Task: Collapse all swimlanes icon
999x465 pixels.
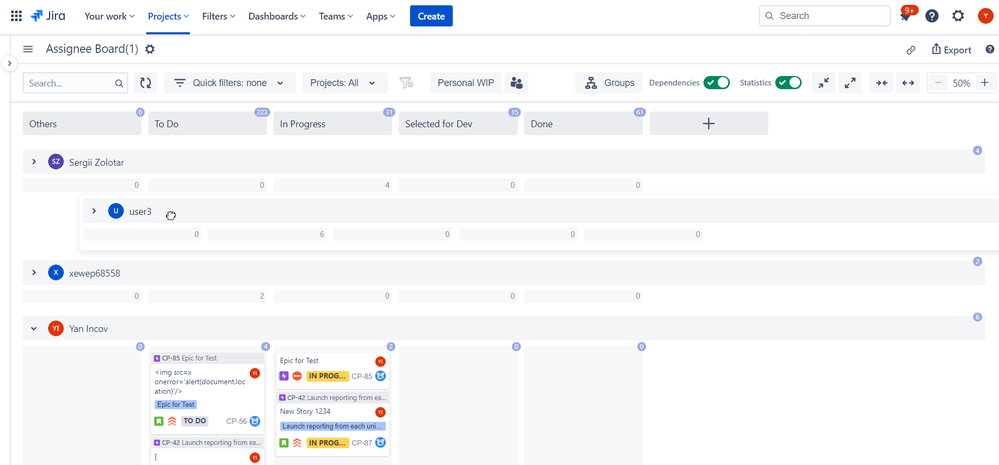Action: tap(824, 83)
